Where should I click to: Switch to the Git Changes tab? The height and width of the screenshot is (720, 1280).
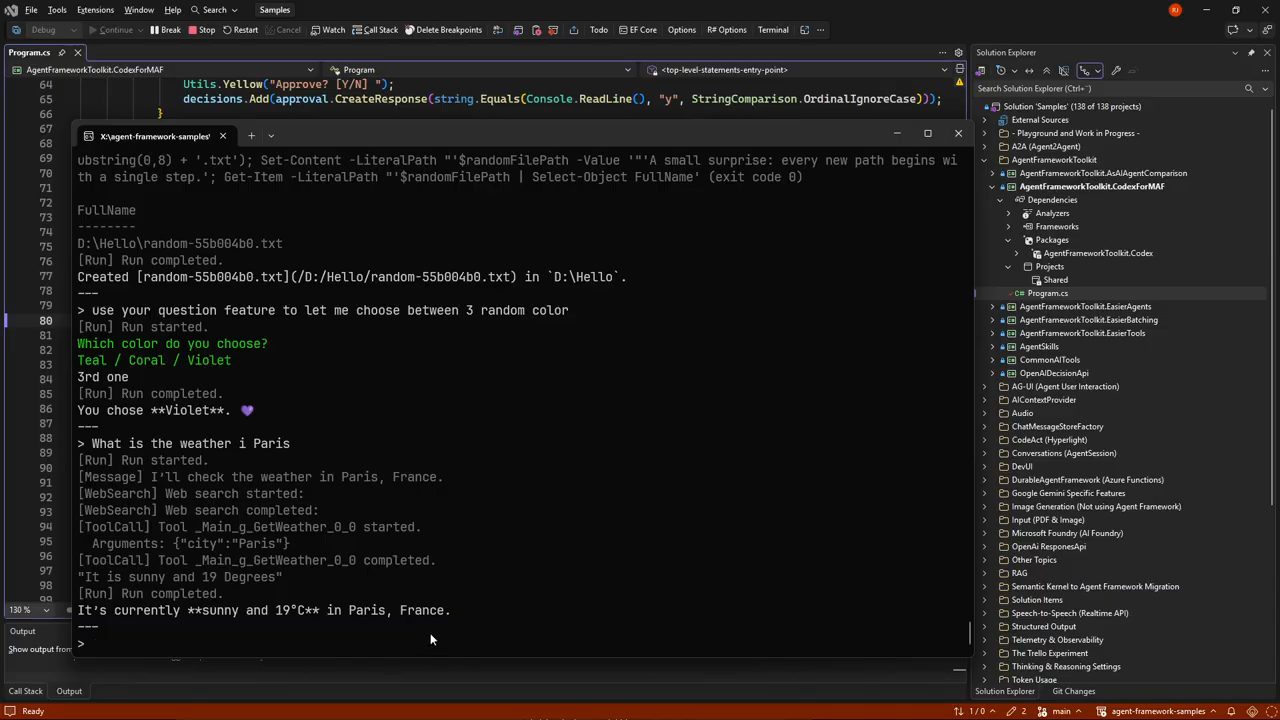pyautogui.click(x=1073, y=691)
